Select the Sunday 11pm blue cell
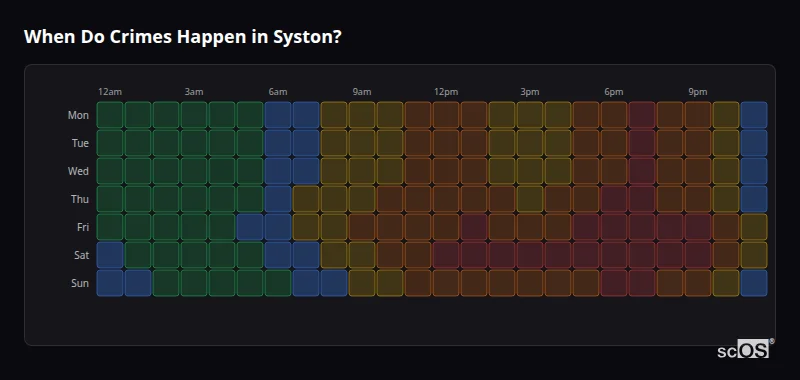This screenshot has width=800, height=380. coord(754,283)
